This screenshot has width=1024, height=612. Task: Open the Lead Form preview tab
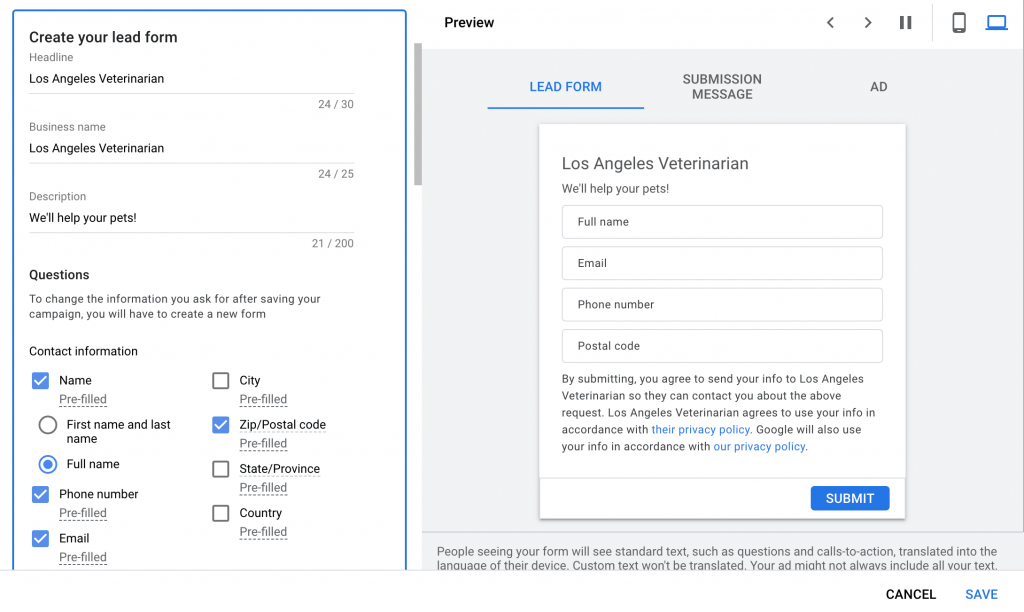pyautogui.click(x=566, y=87)
